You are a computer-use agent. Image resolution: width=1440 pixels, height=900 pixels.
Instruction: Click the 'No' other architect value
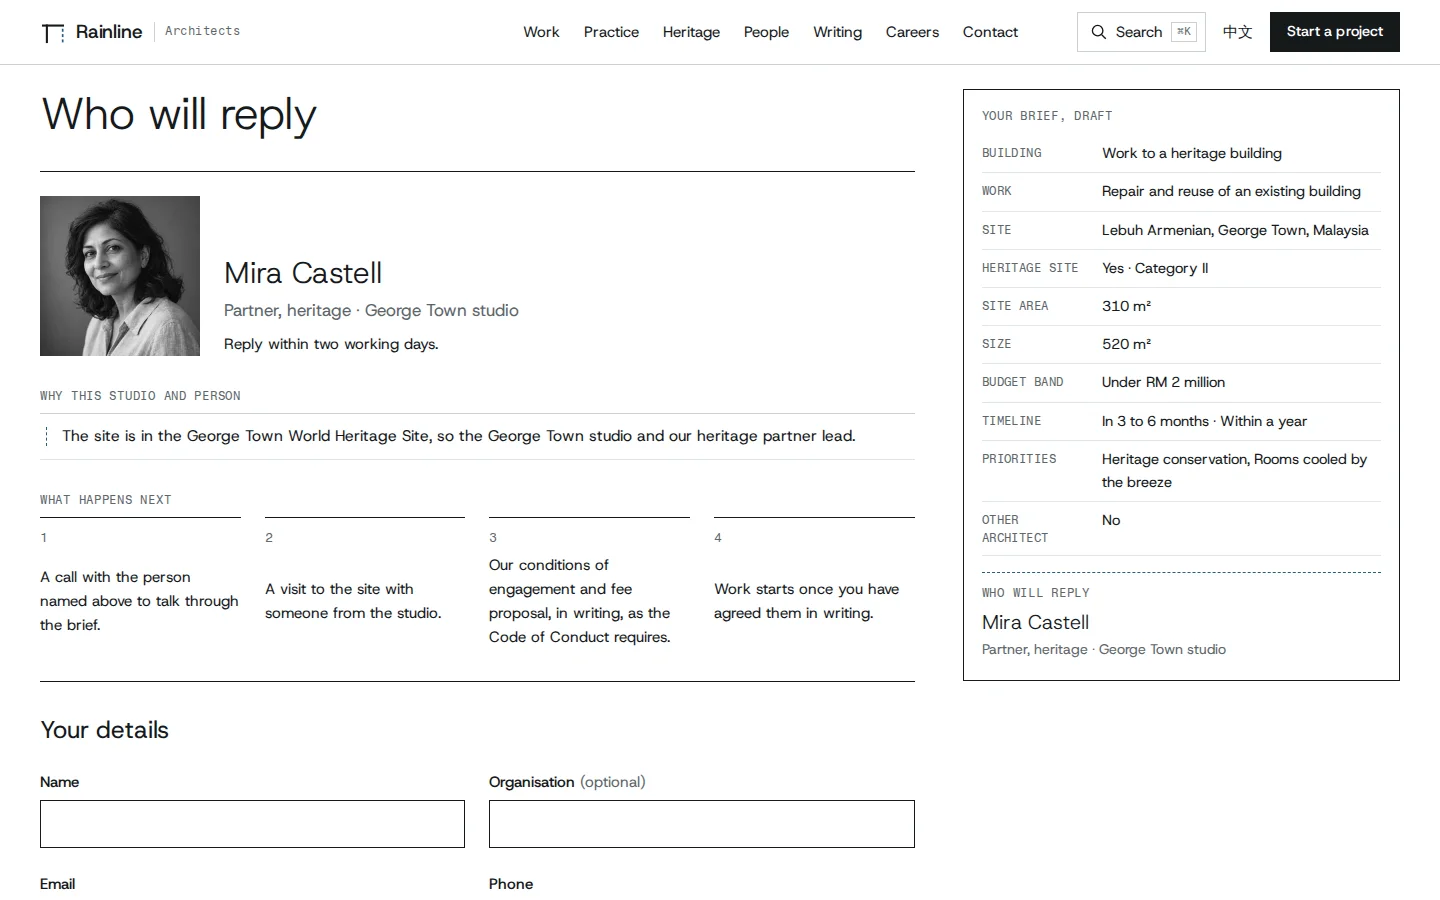coord(1111,520)
